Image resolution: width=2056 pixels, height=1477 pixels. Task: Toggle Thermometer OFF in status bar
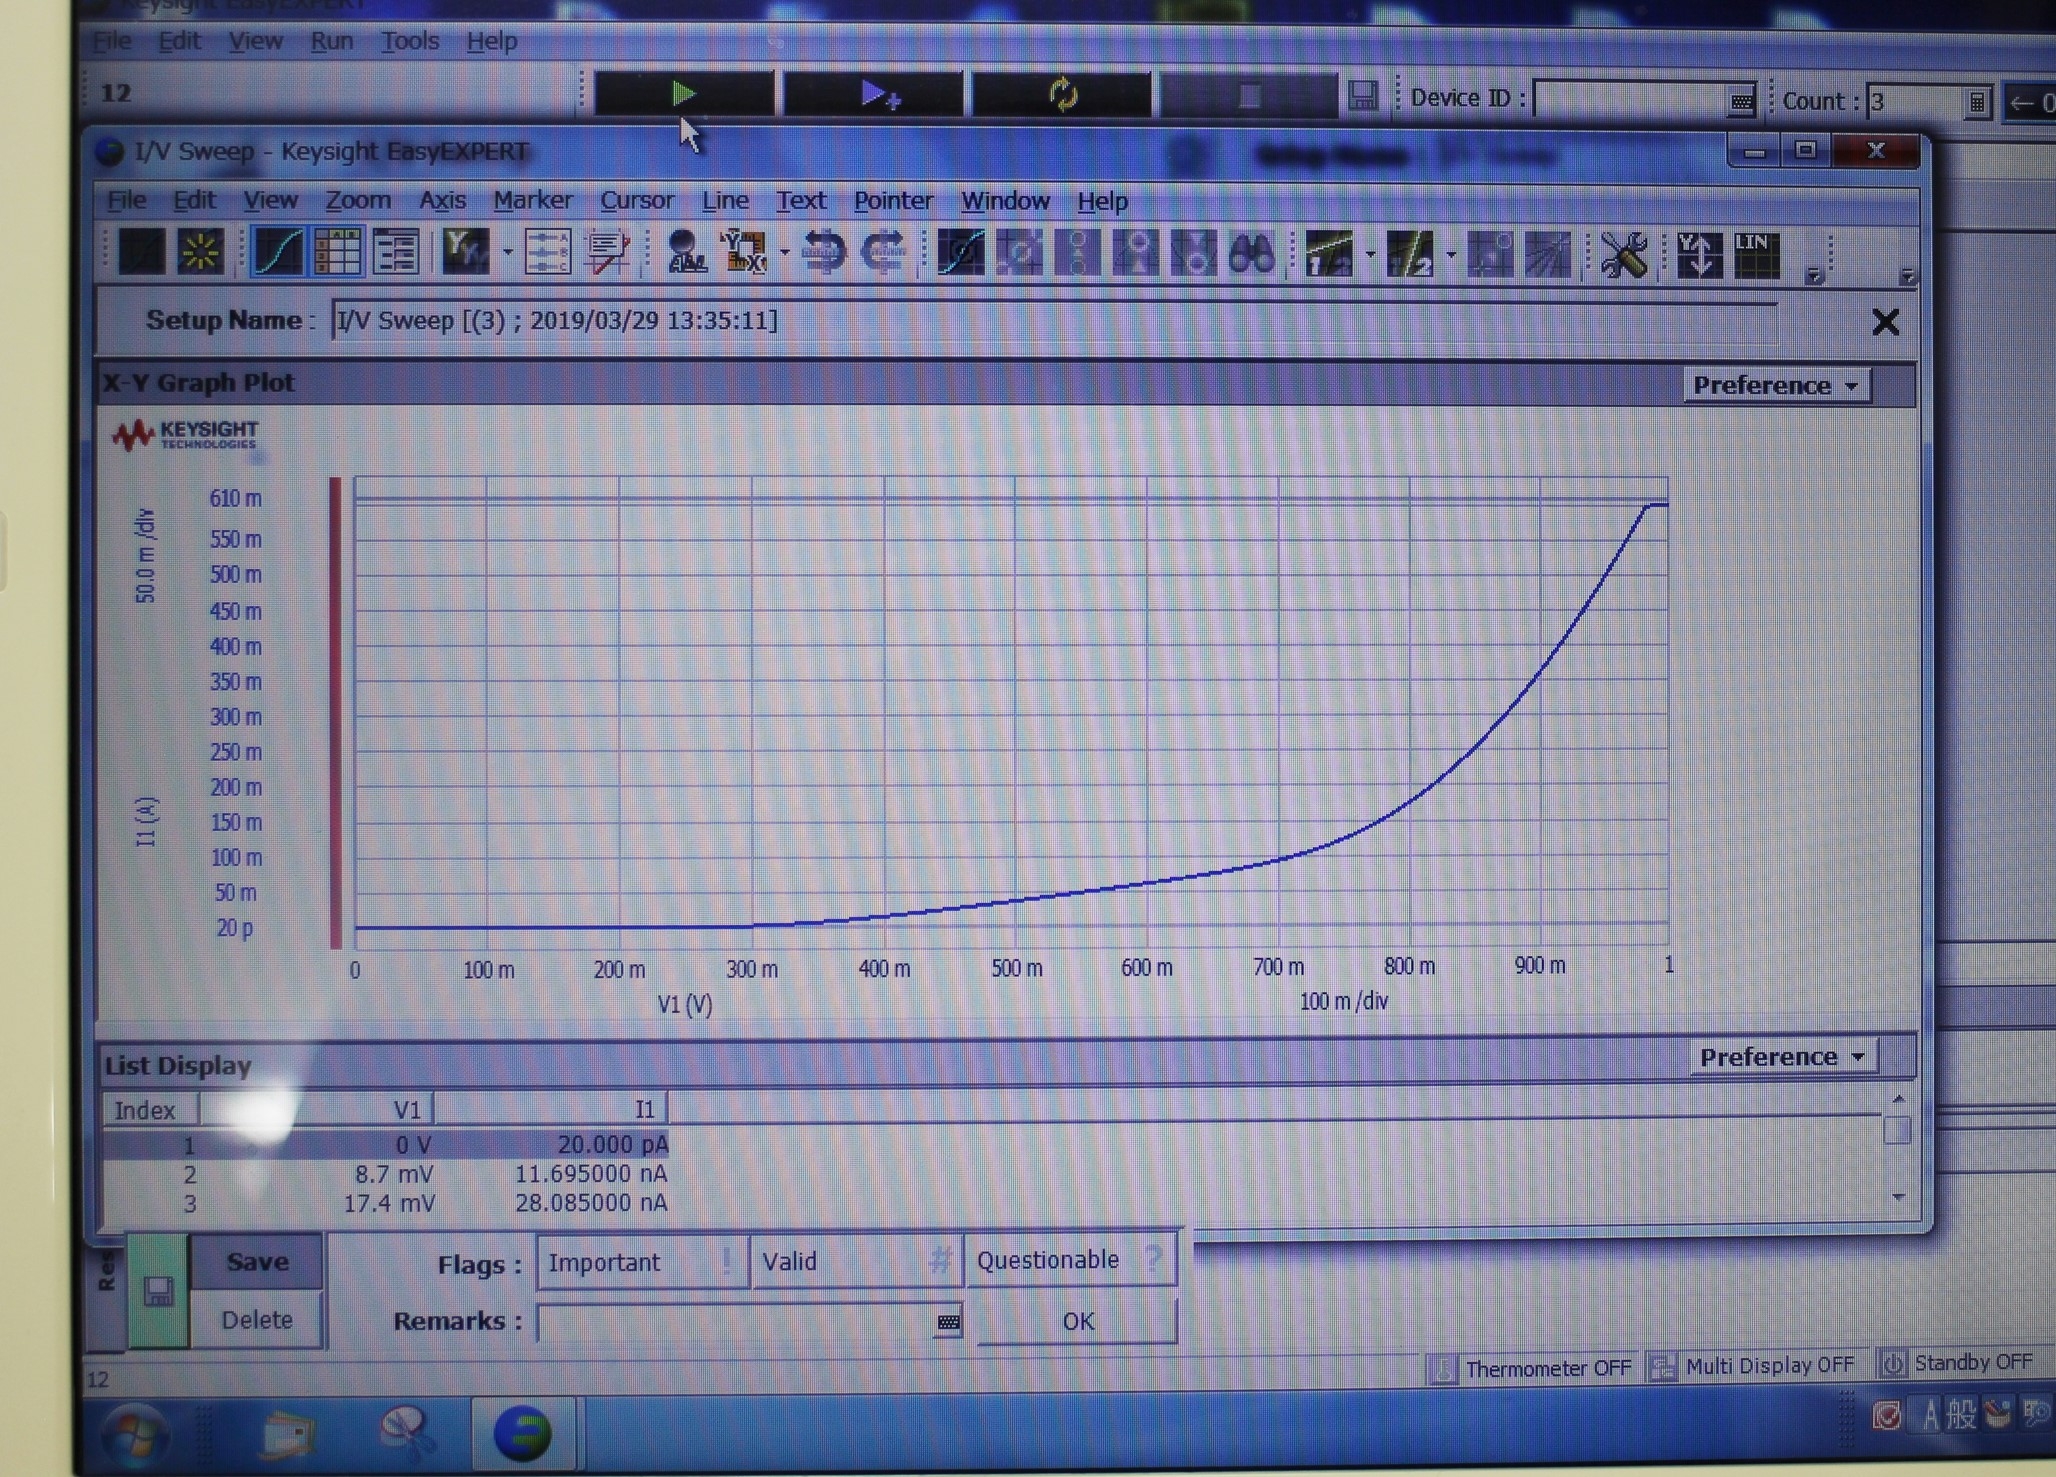(x=1532, y=1368)
